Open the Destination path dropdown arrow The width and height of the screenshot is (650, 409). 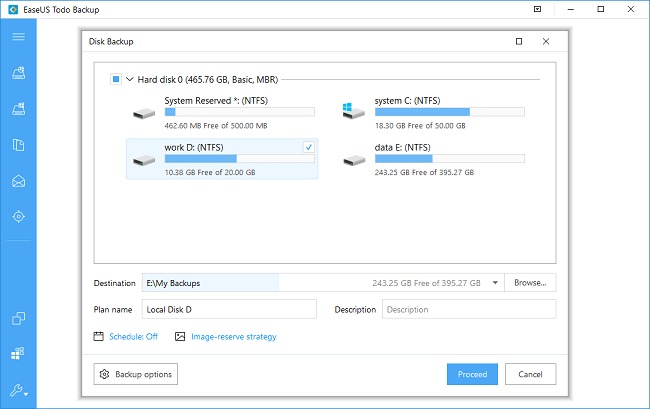click(x=495, y=283)
